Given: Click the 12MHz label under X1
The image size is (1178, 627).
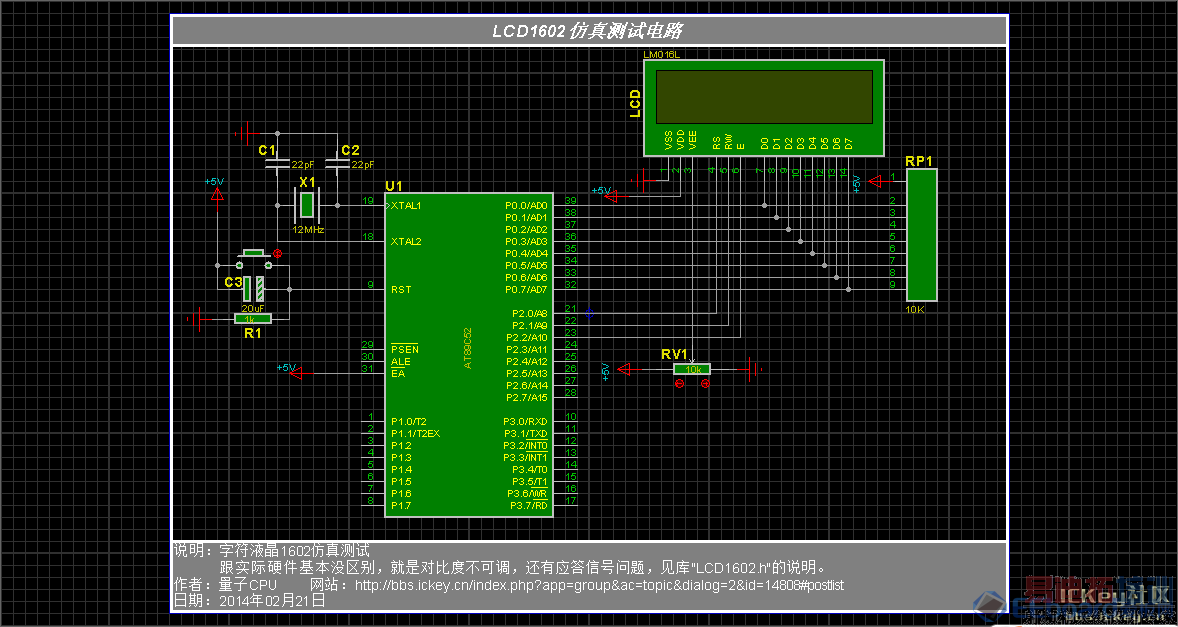Looking at the screenshot, I should (308, 230).
